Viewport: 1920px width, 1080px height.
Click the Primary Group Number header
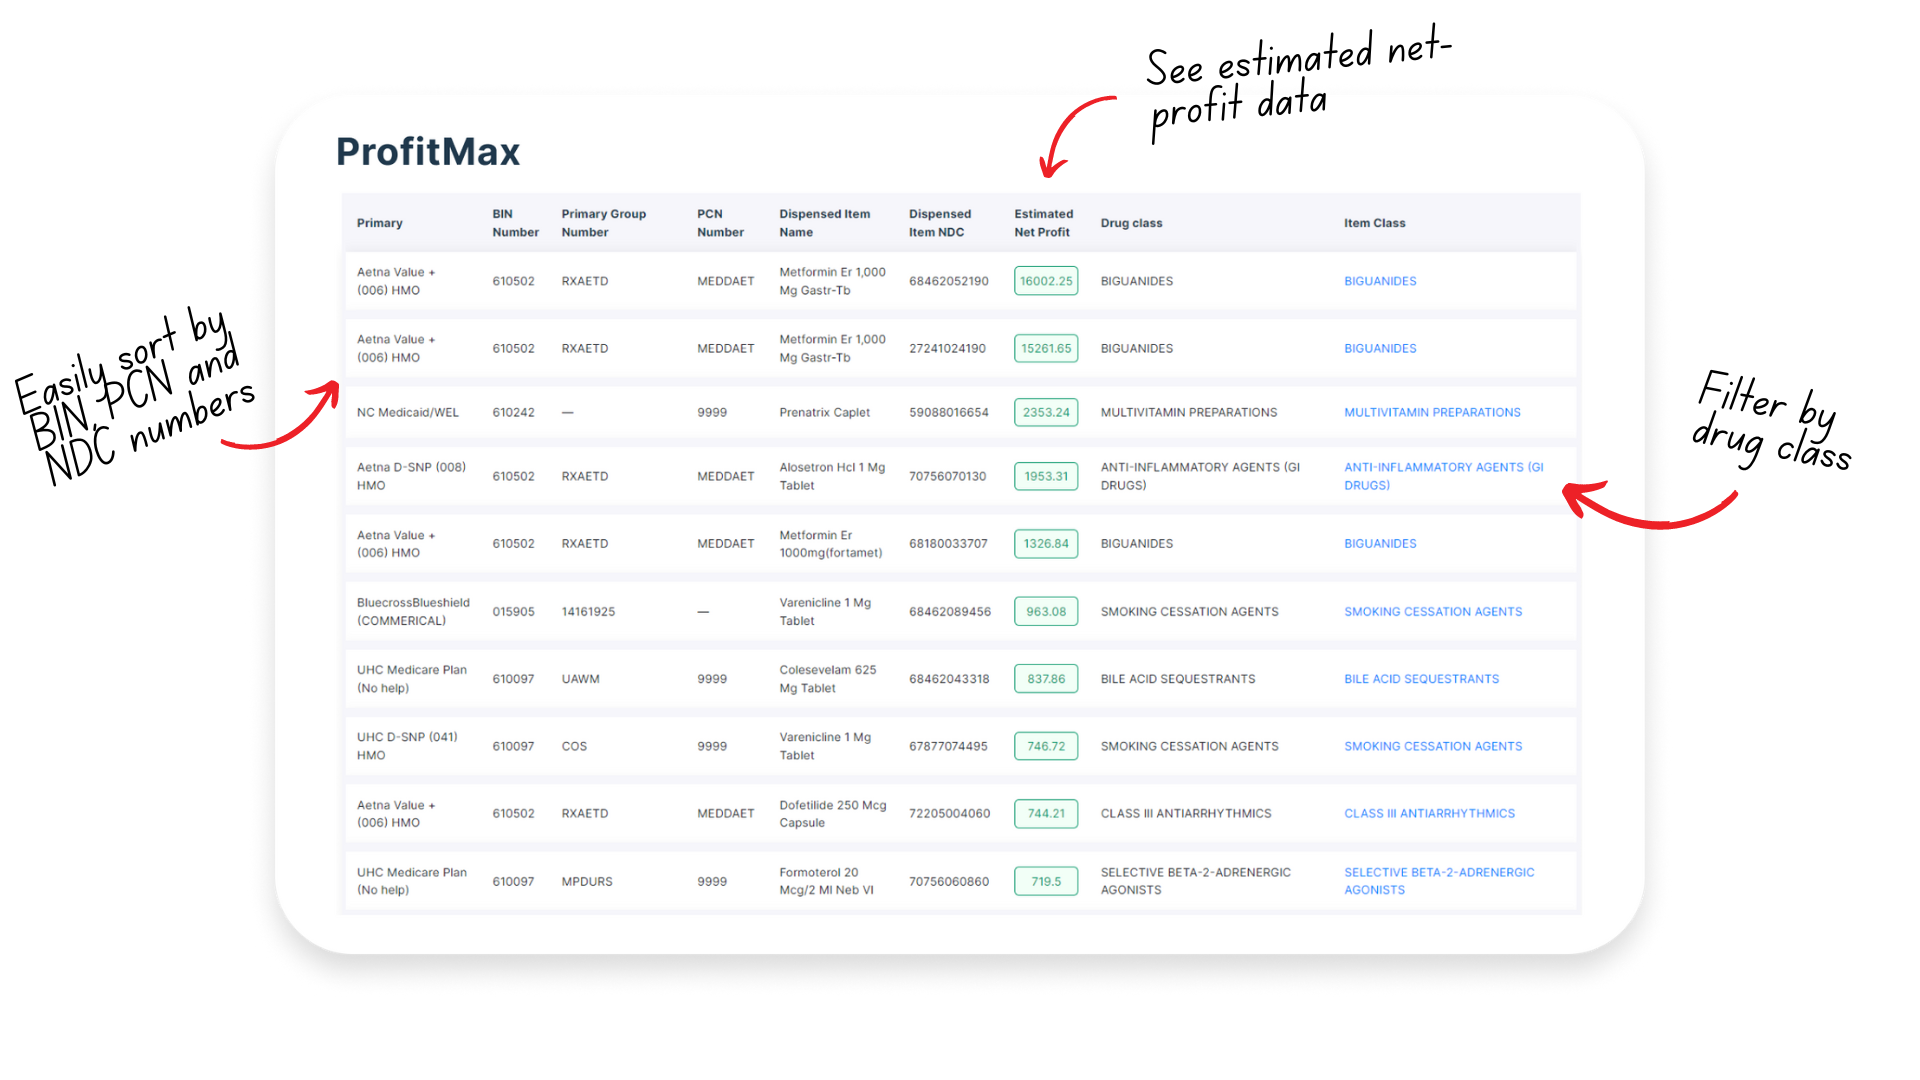[x=603, y=223]
